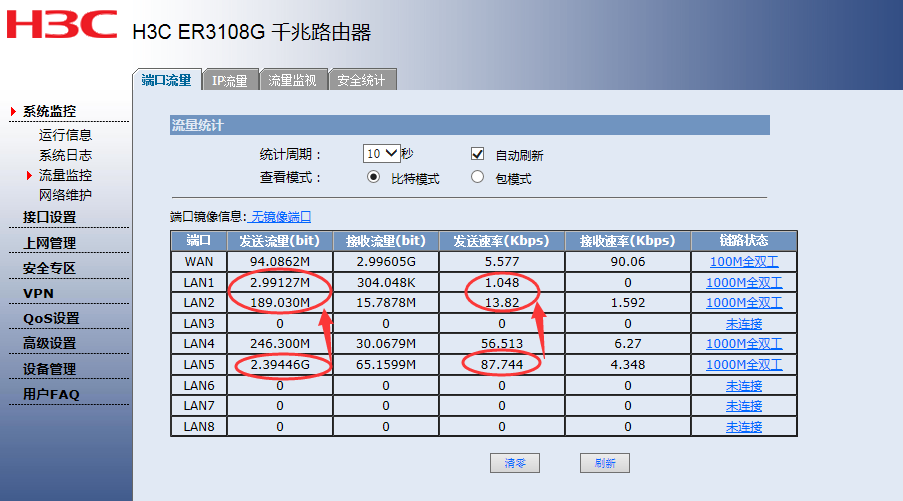Select the 包模式 radio button

click(x=477, y=177)
